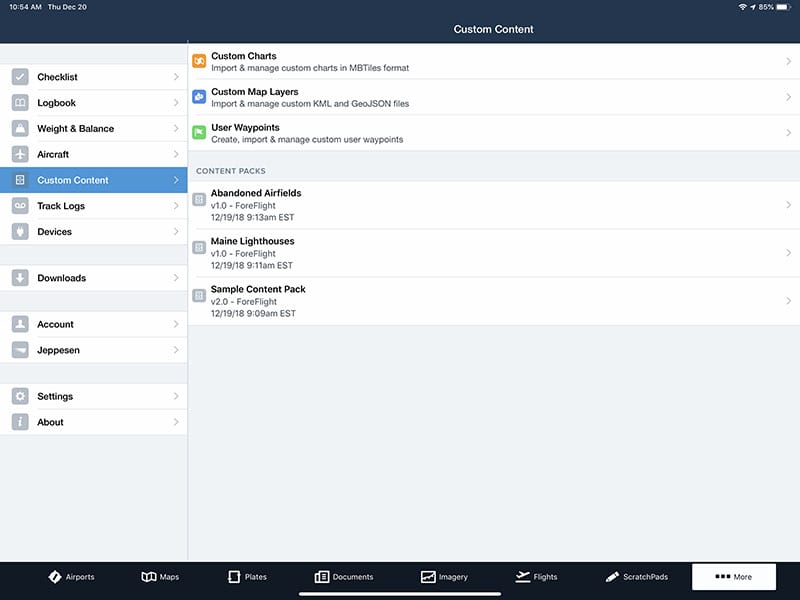
Task: Open the Weight & Balance menu item
Action: [x=94, y=129]
